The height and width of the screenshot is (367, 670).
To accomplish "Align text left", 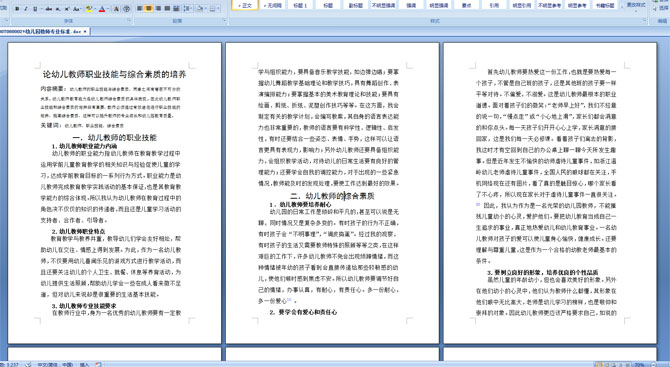I will (x=139, y=9).
